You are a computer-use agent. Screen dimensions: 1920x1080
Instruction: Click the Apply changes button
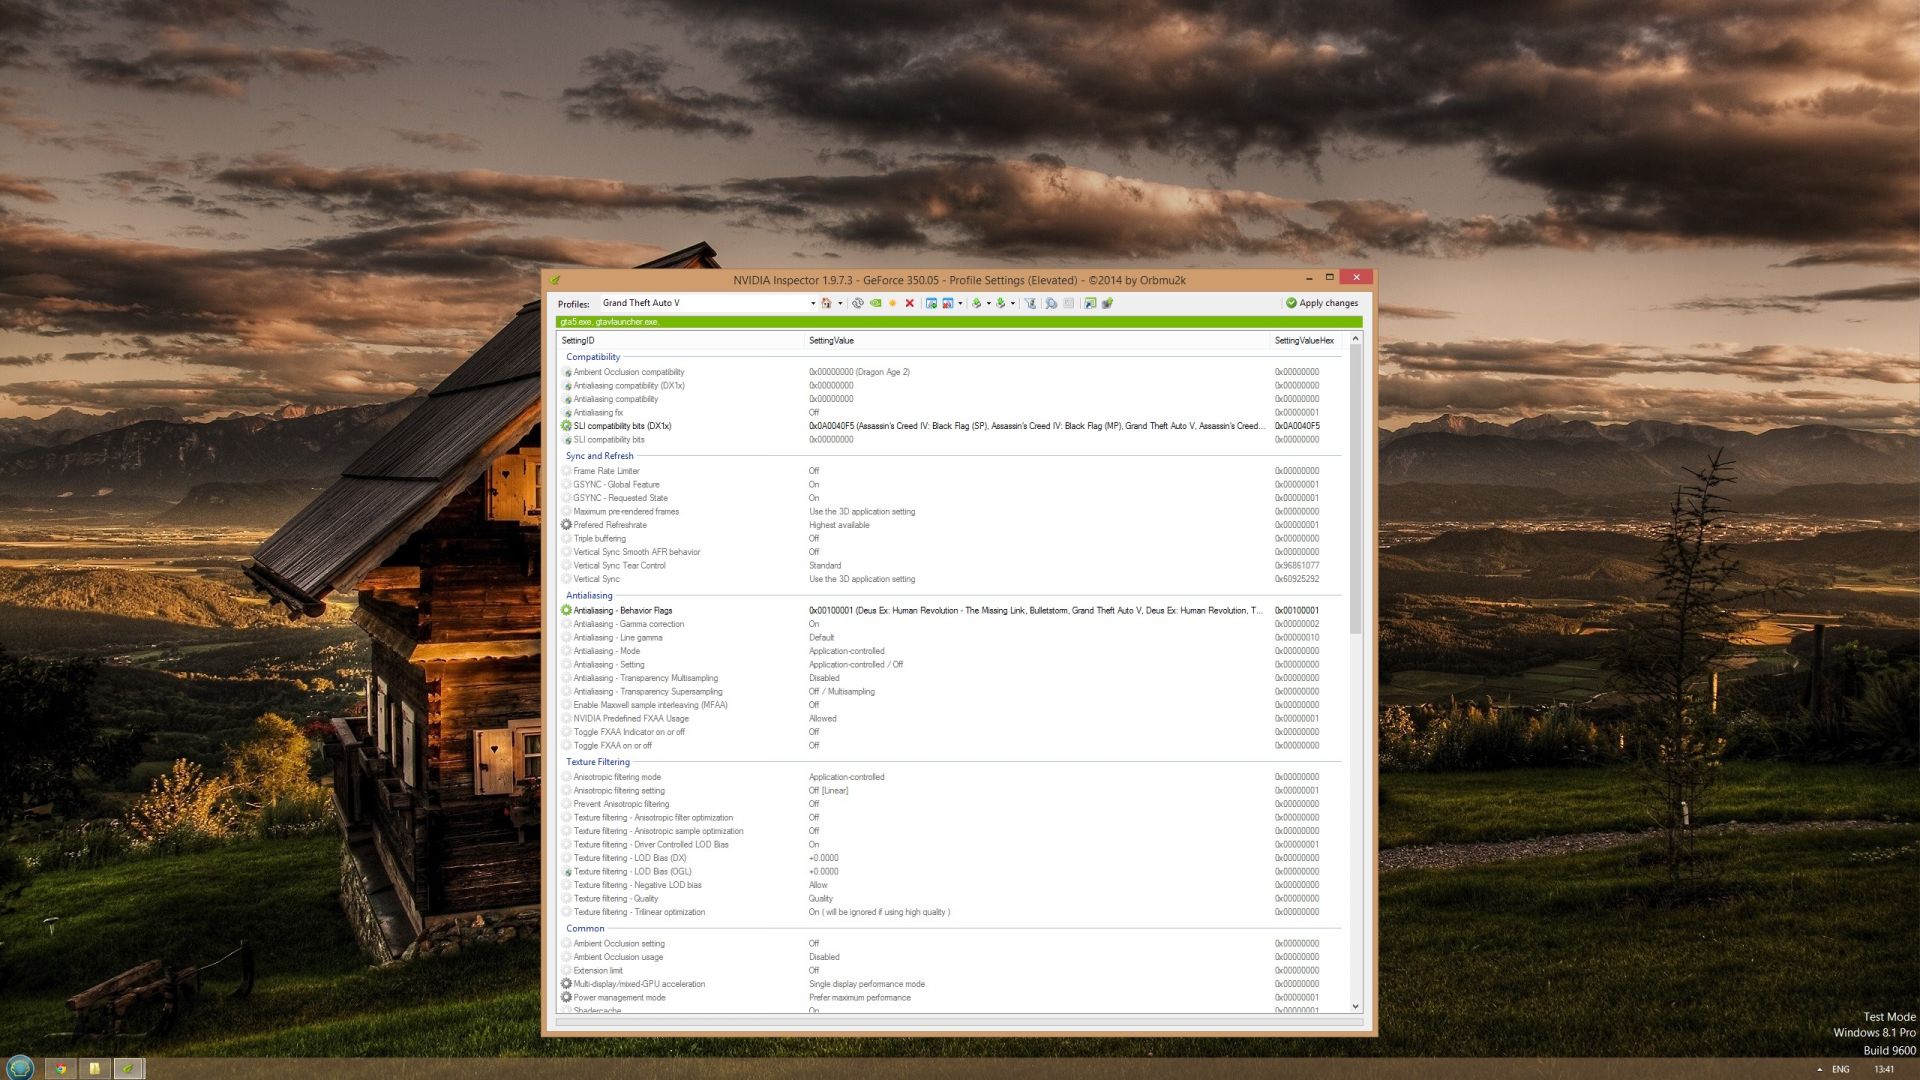click(1321, 303)
